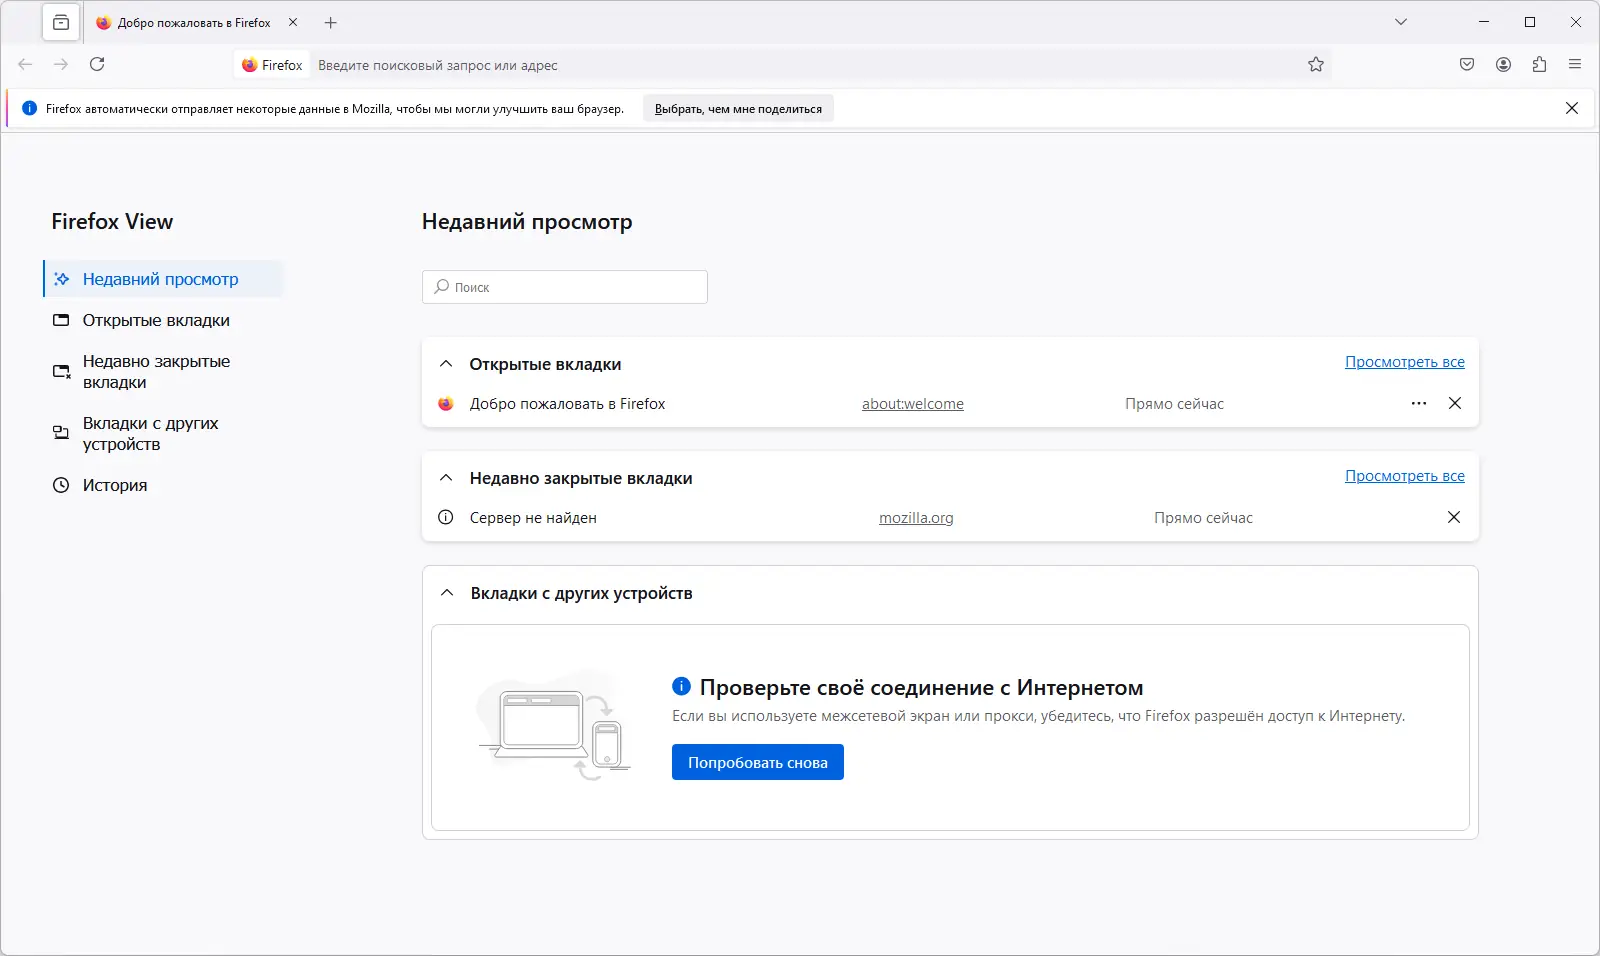Collapse the Недавно закрытые вкладки section
Viewport: 1600px width, 956px height.
coord(447,478)
